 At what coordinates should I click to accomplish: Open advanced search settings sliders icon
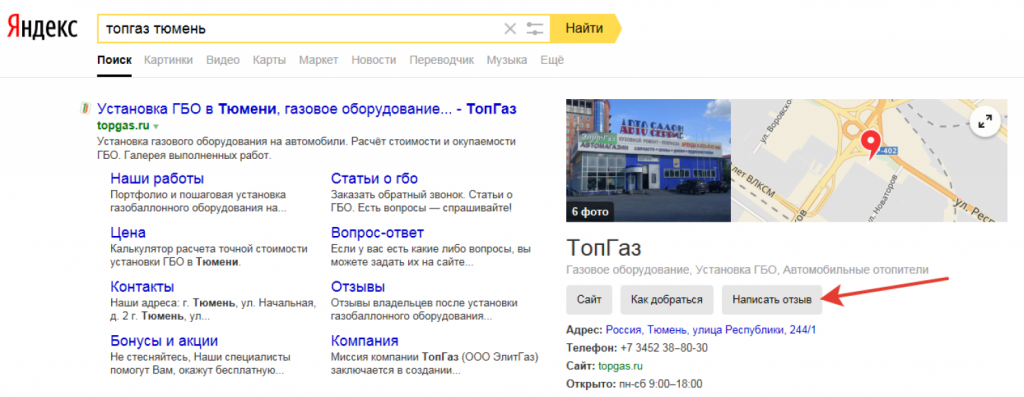[535, 29]
